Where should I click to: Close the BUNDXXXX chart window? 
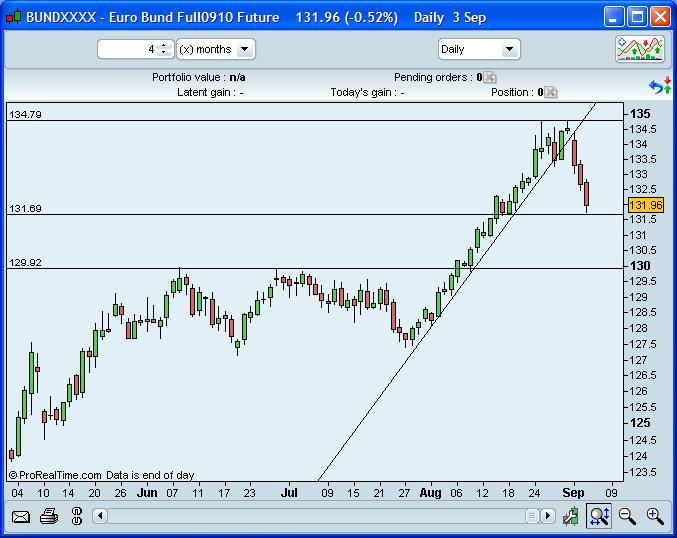click(660, 17)
